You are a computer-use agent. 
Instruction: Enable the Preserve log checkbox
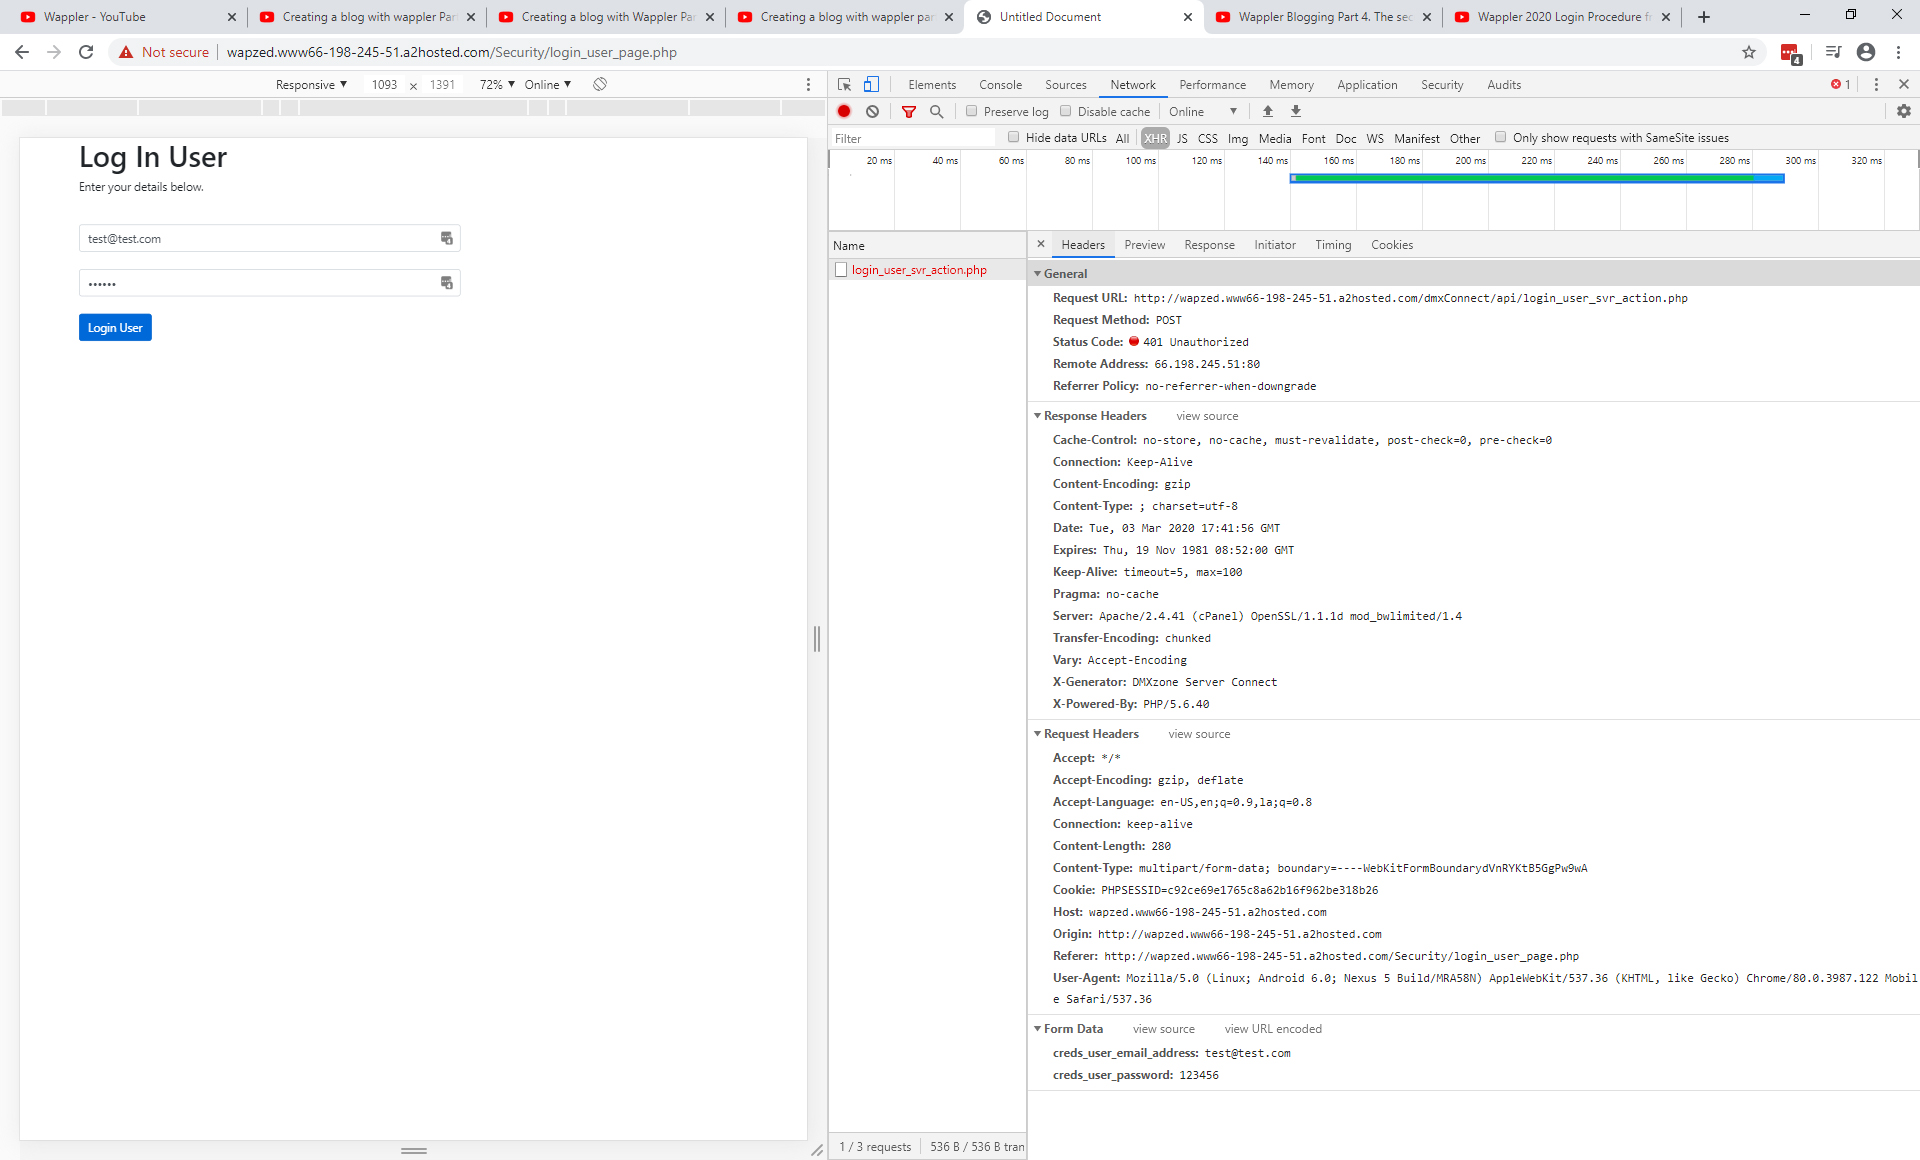971,111
